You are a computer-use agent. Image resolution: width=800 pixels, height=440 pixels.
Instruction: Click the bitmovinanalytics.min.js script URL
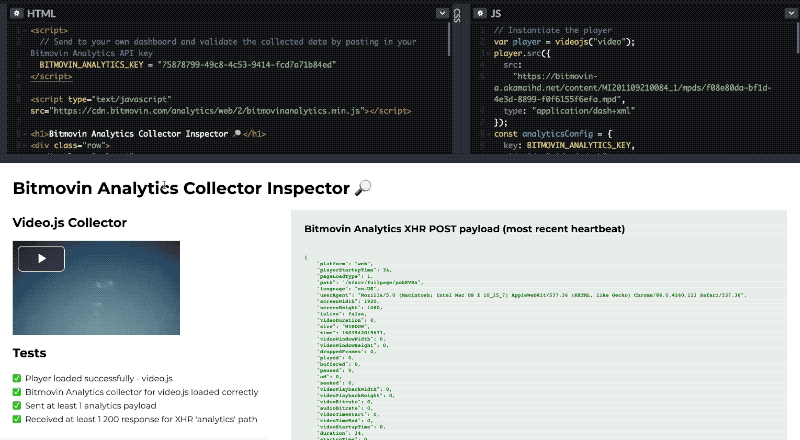click(209, 111)
